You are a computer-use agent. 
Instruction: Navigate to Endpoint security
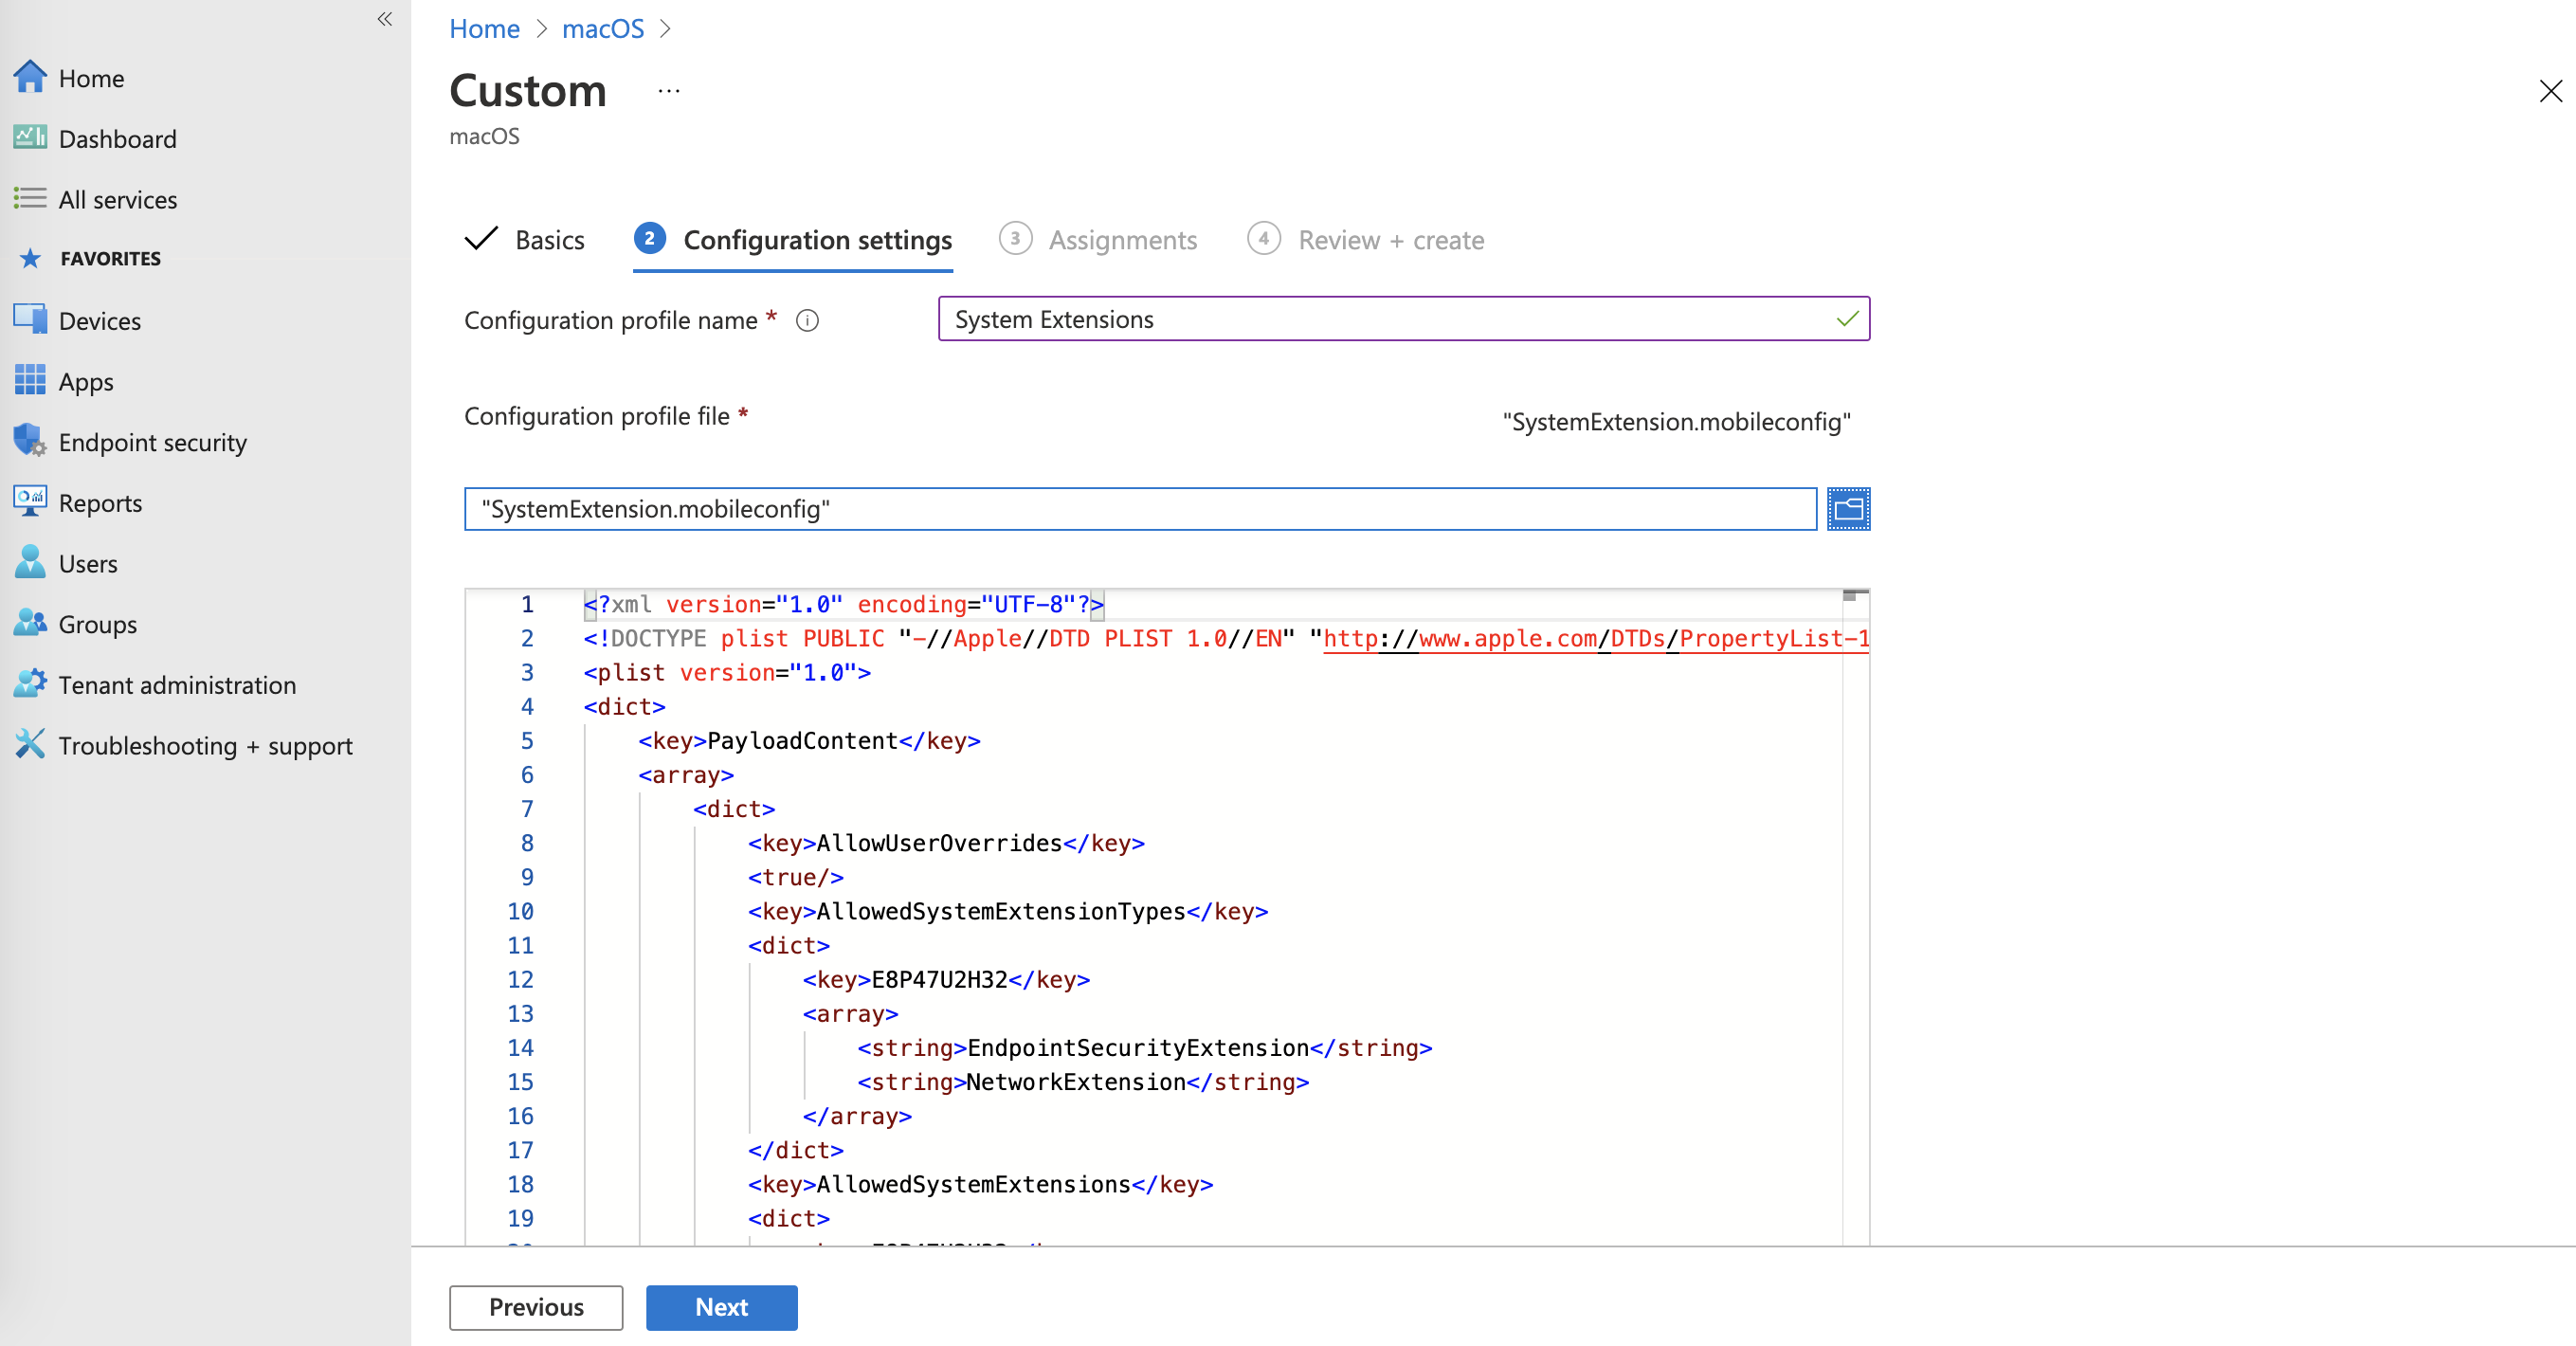pos(153,441)
